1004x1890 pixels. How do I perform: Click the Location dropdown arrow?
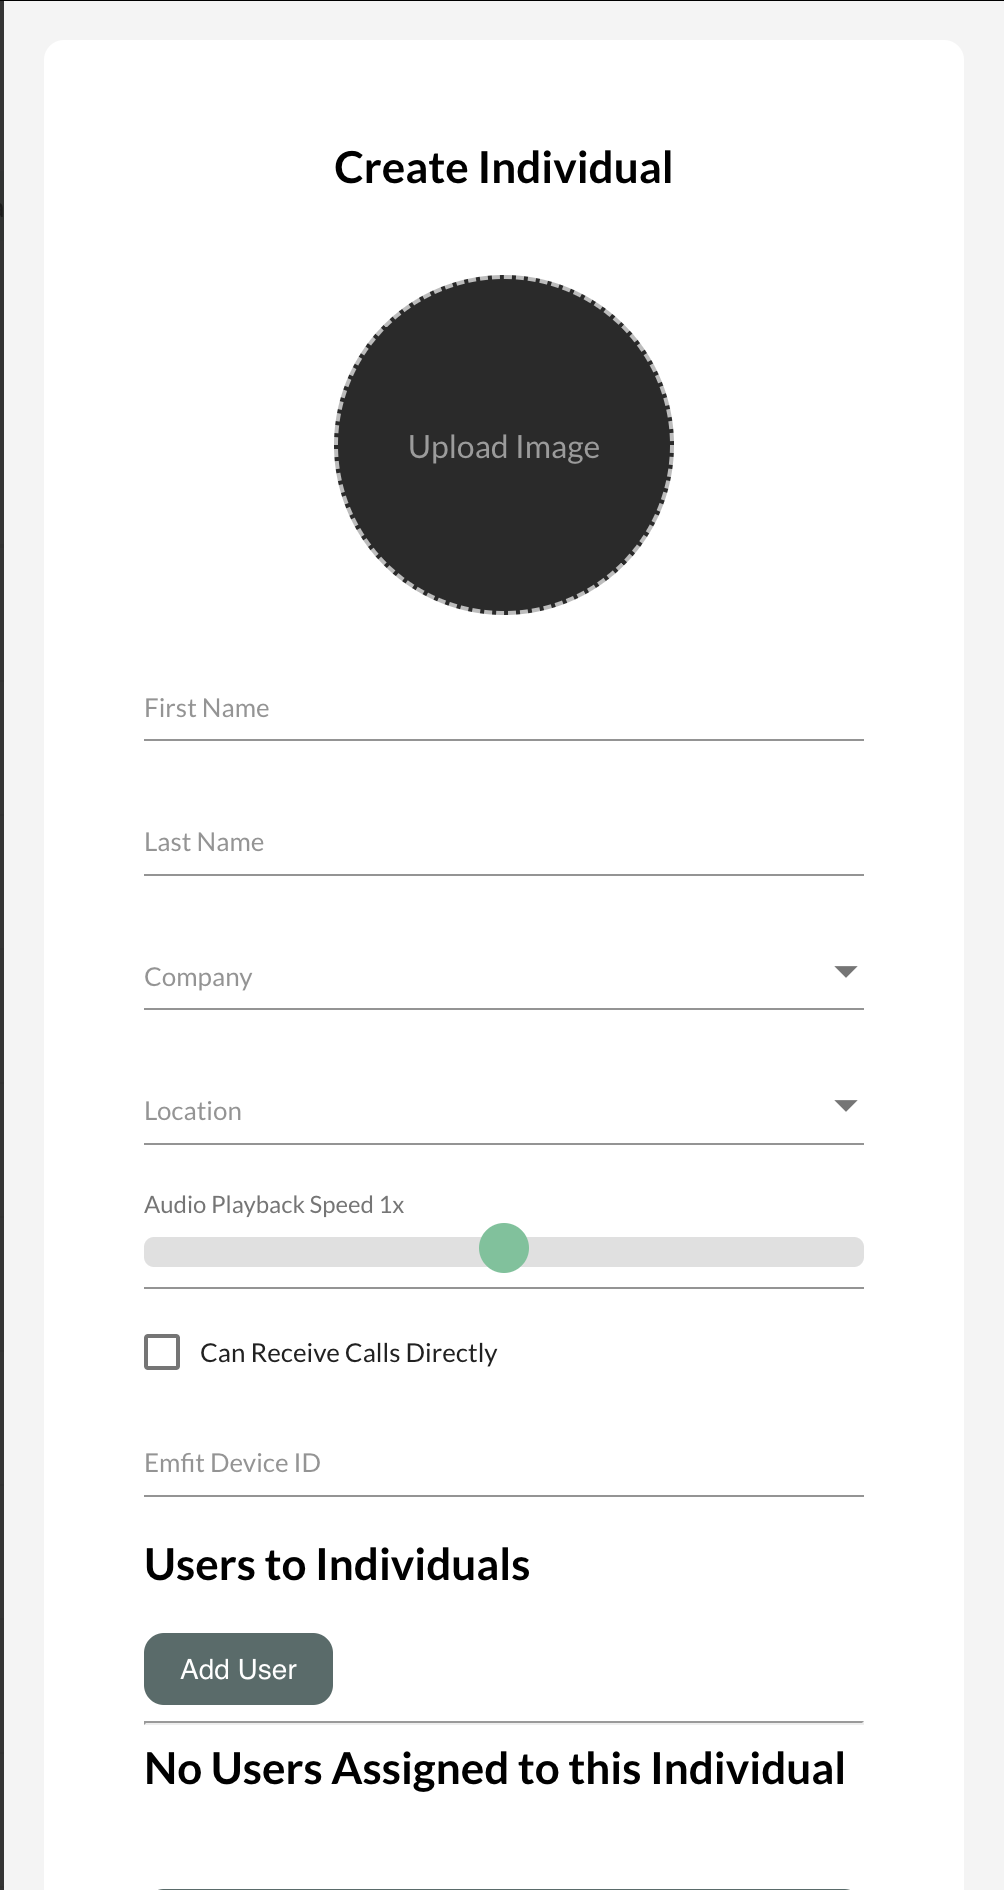[846, 1106]
